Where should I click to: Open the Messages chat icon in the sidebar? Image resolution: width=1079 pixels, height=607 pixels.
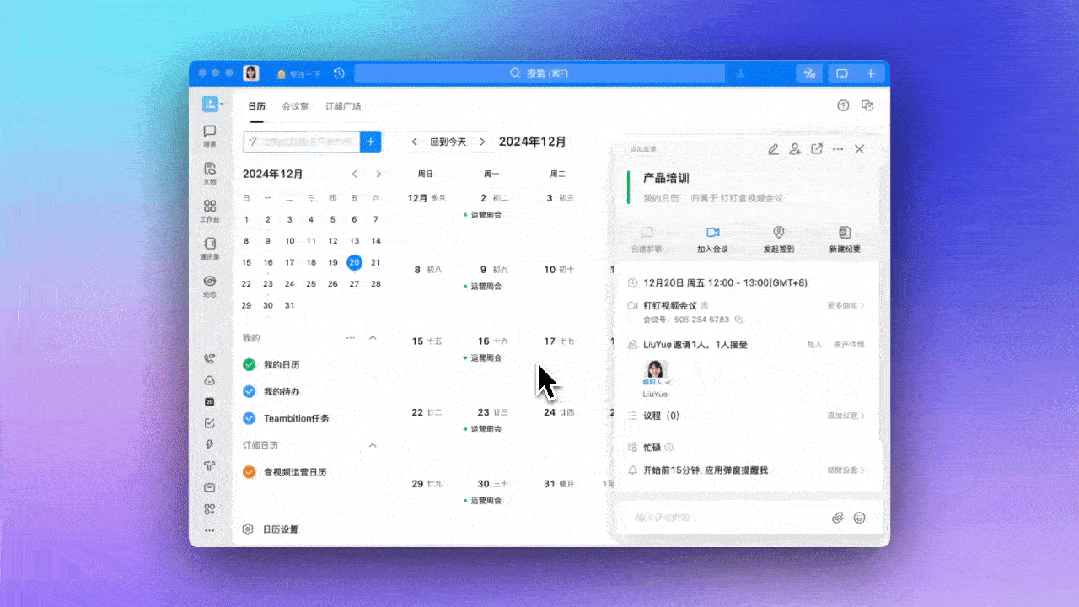click(210, 131)
